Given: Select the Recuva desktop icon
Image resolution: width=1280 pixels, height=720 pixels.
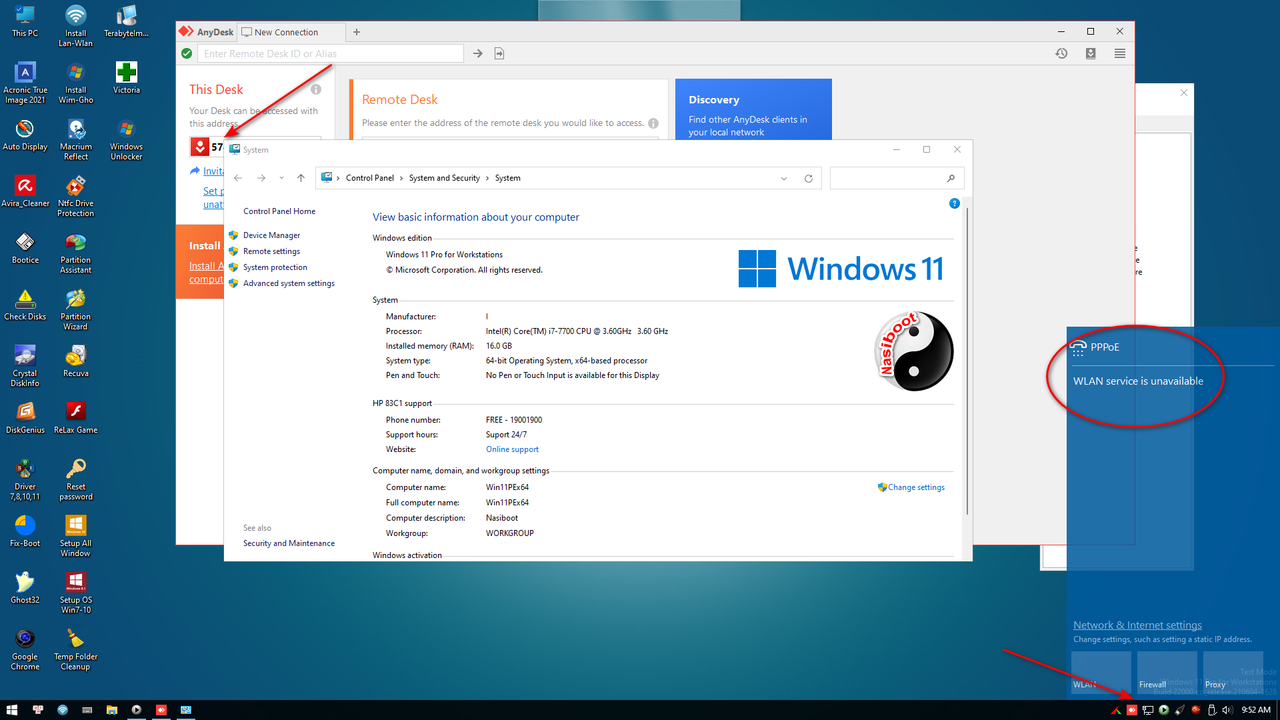Looking at the screenshot, I should (x=76, y=361).
